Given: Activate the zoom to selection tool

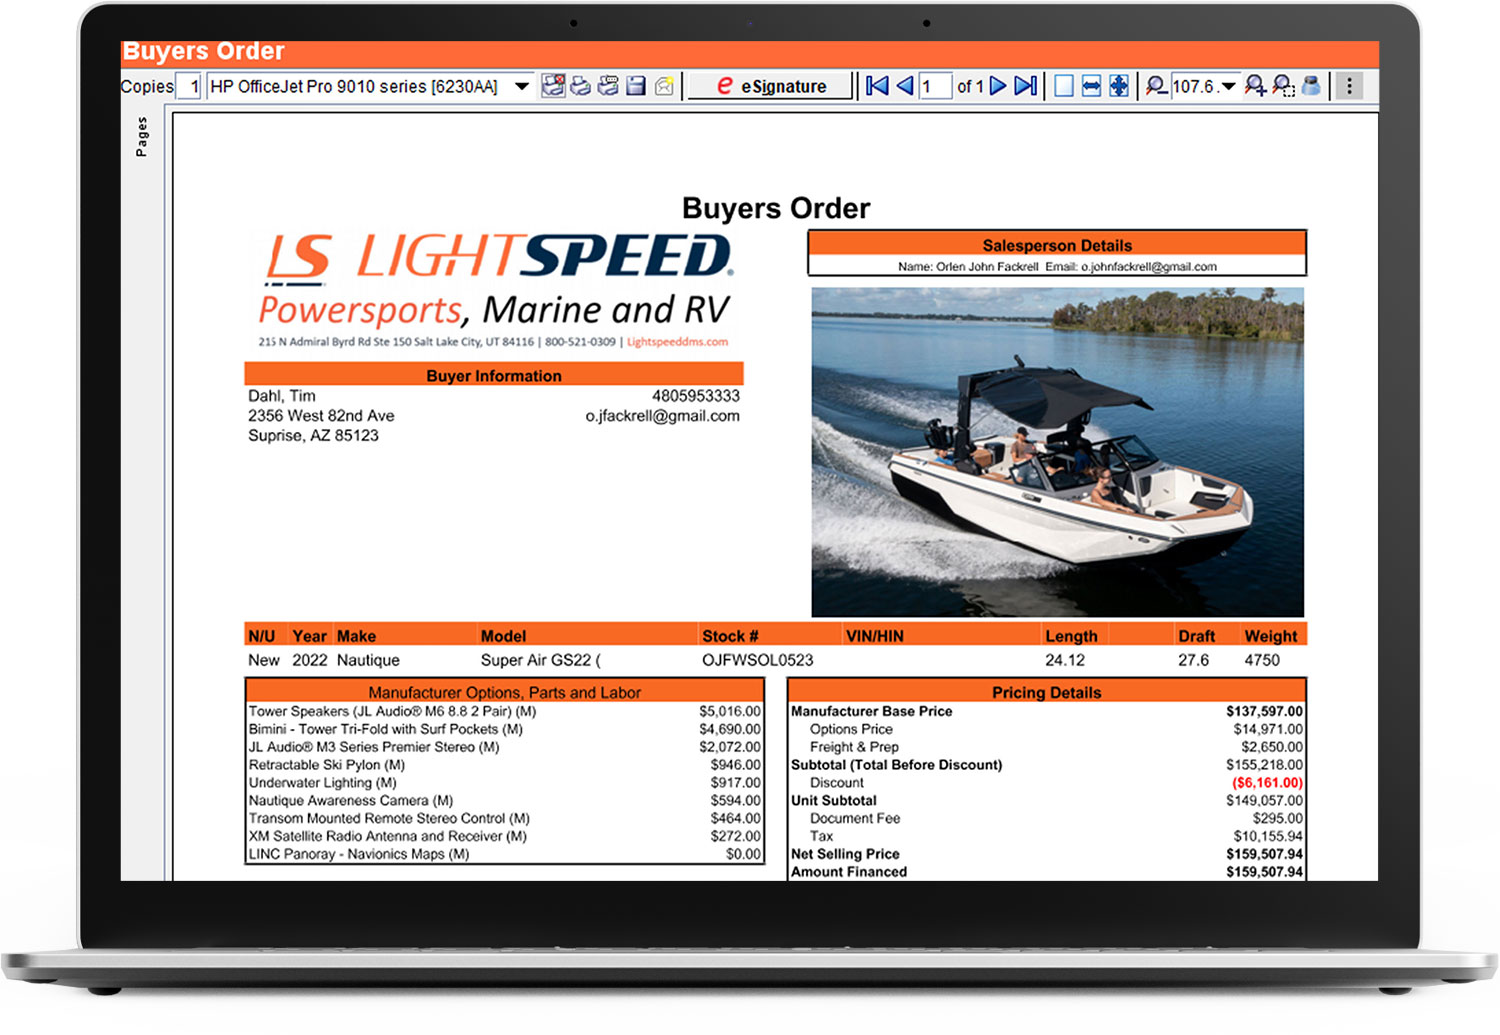Looking at the screenshot, I should [x=1284, y=86].
